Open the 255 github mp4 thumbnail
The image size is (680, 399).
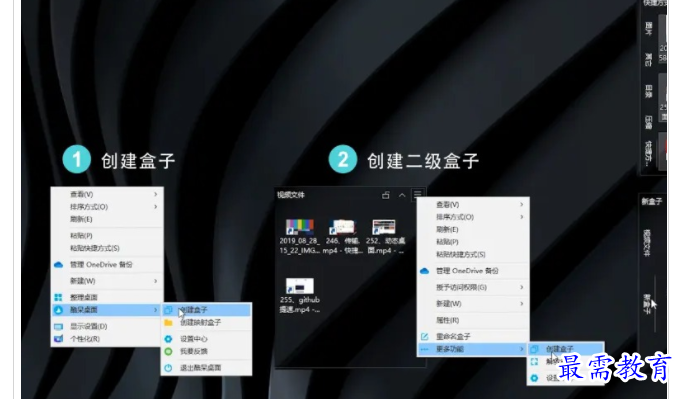point(300,286)
